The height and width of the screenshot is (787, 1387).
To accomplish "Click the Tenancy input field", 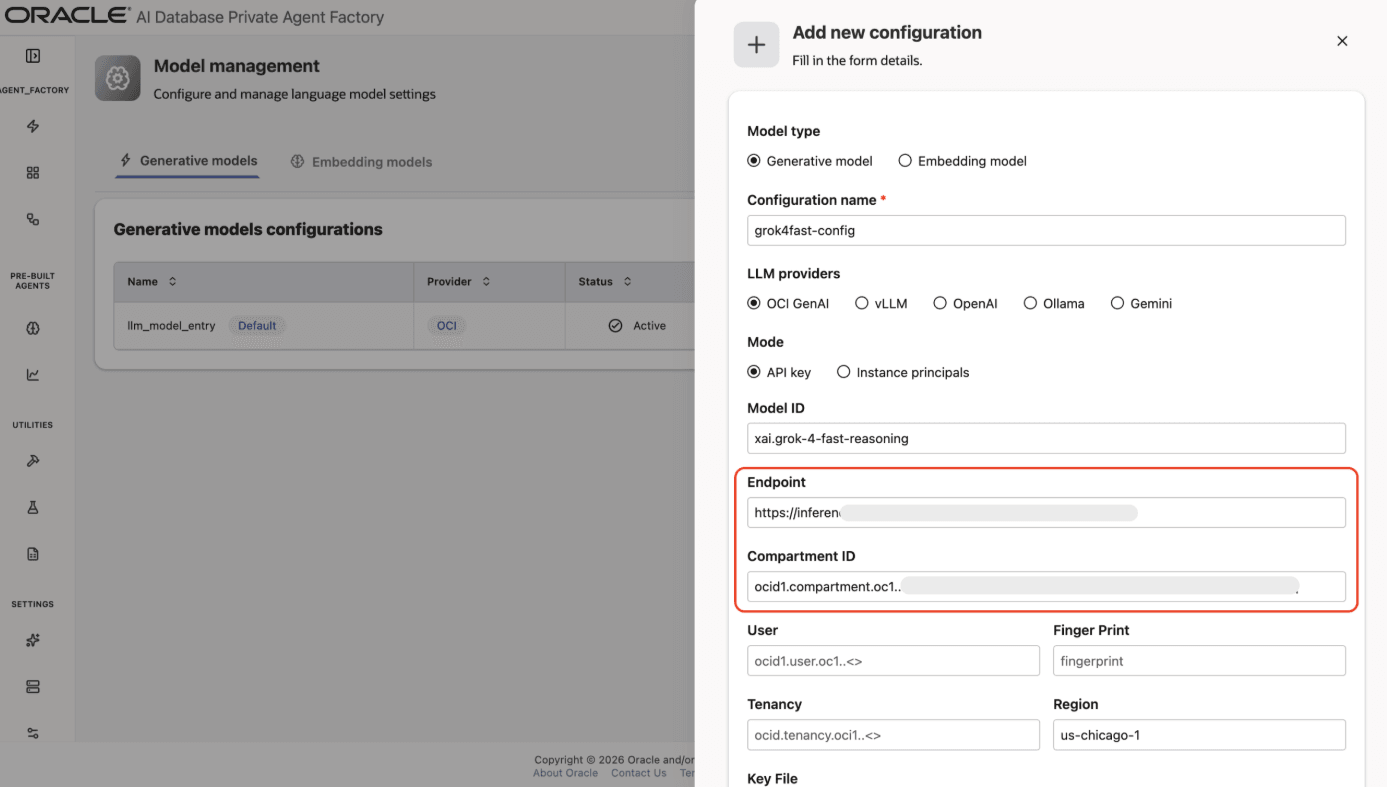I will [x=893, y=734].
